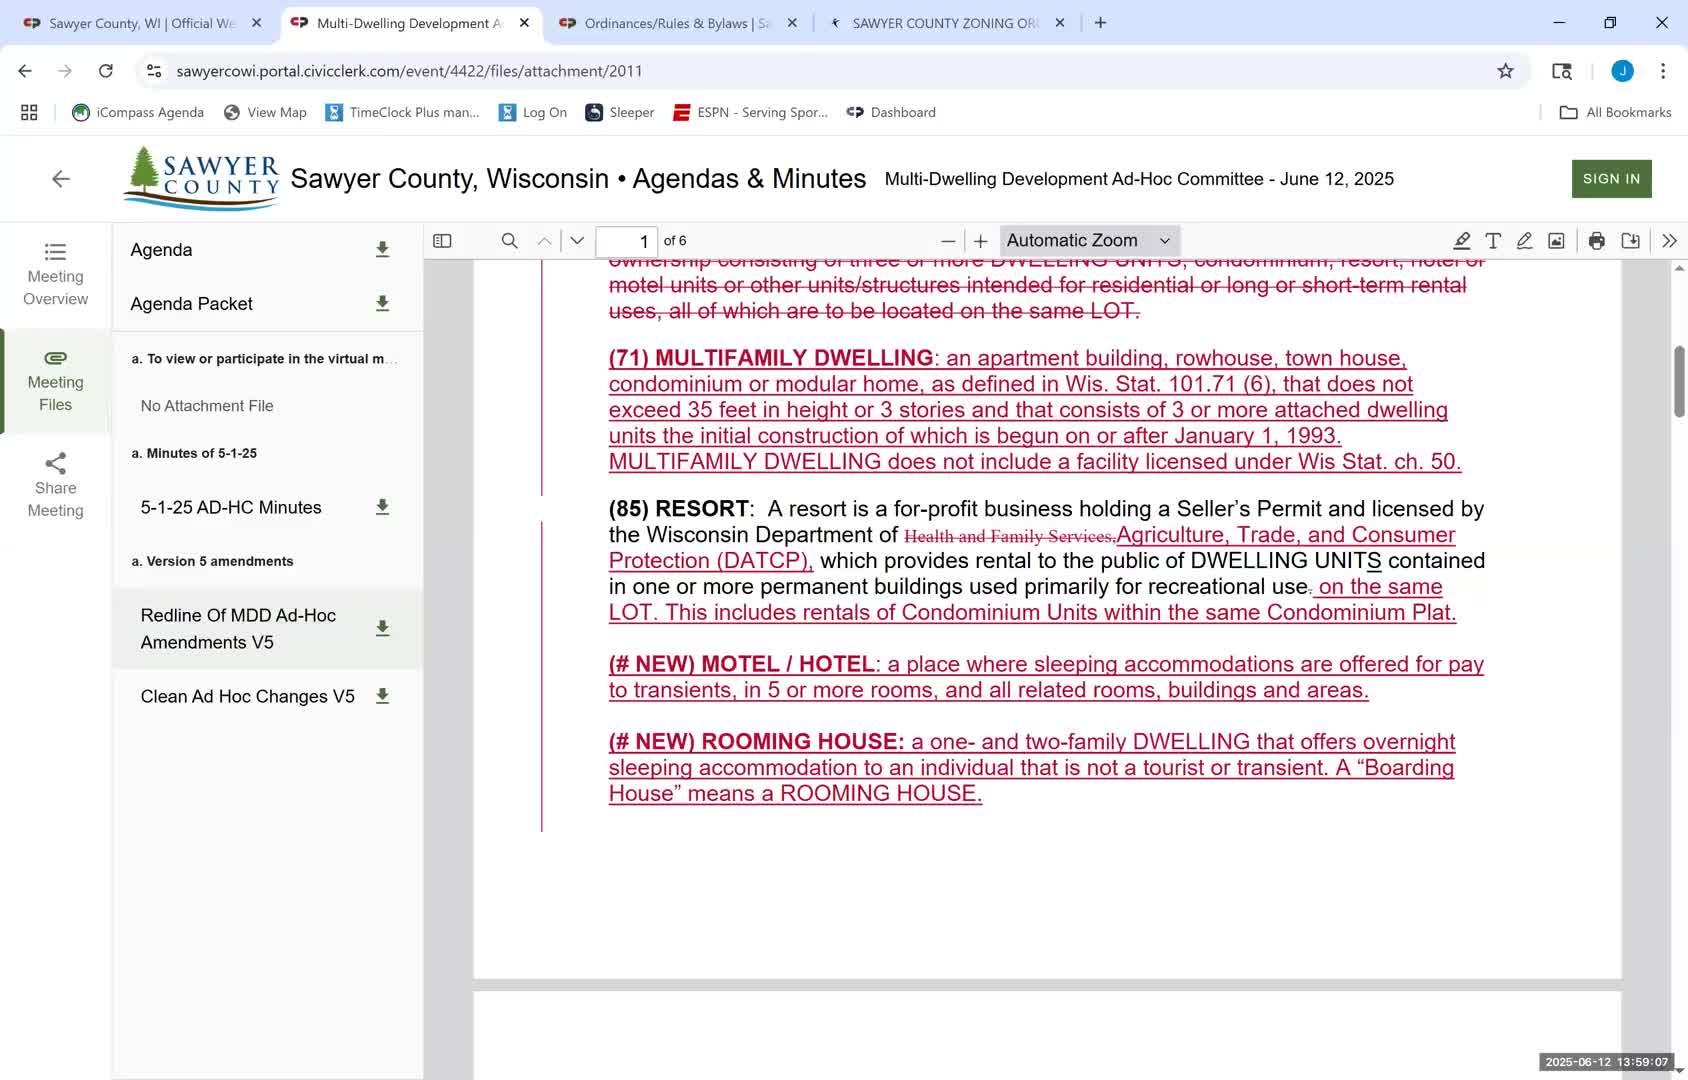1688x1080 pixels.
Task: Zoom in the PDF document
Action: point(981,241)
